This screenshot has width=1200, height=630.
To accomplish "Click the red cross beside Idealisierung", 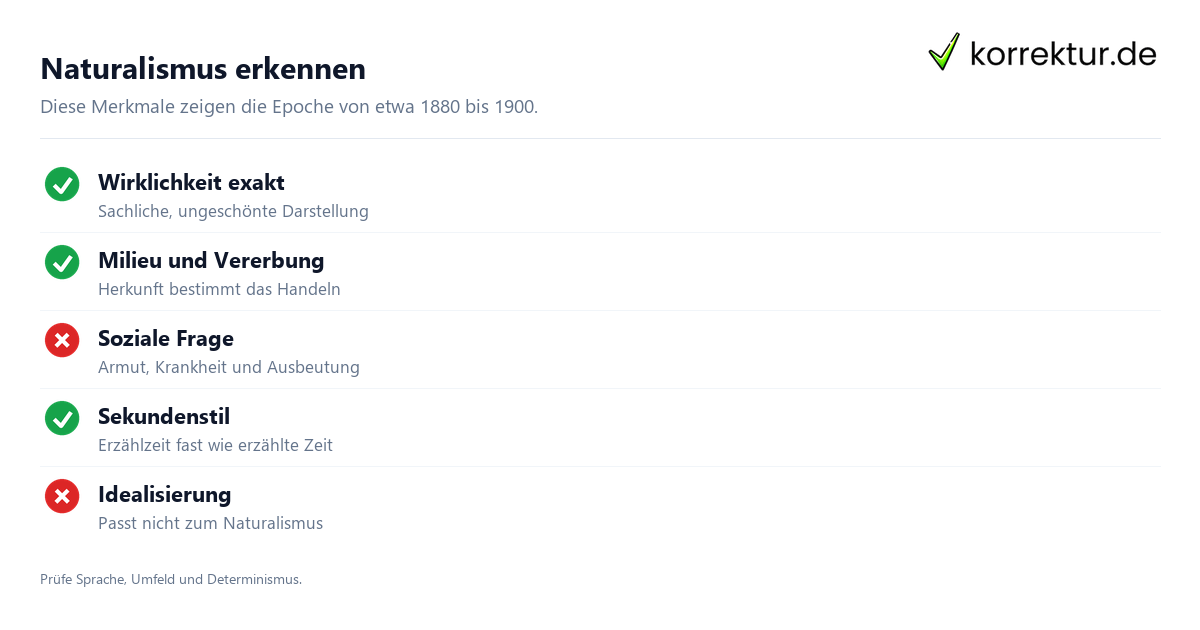I will coord(62,496).
